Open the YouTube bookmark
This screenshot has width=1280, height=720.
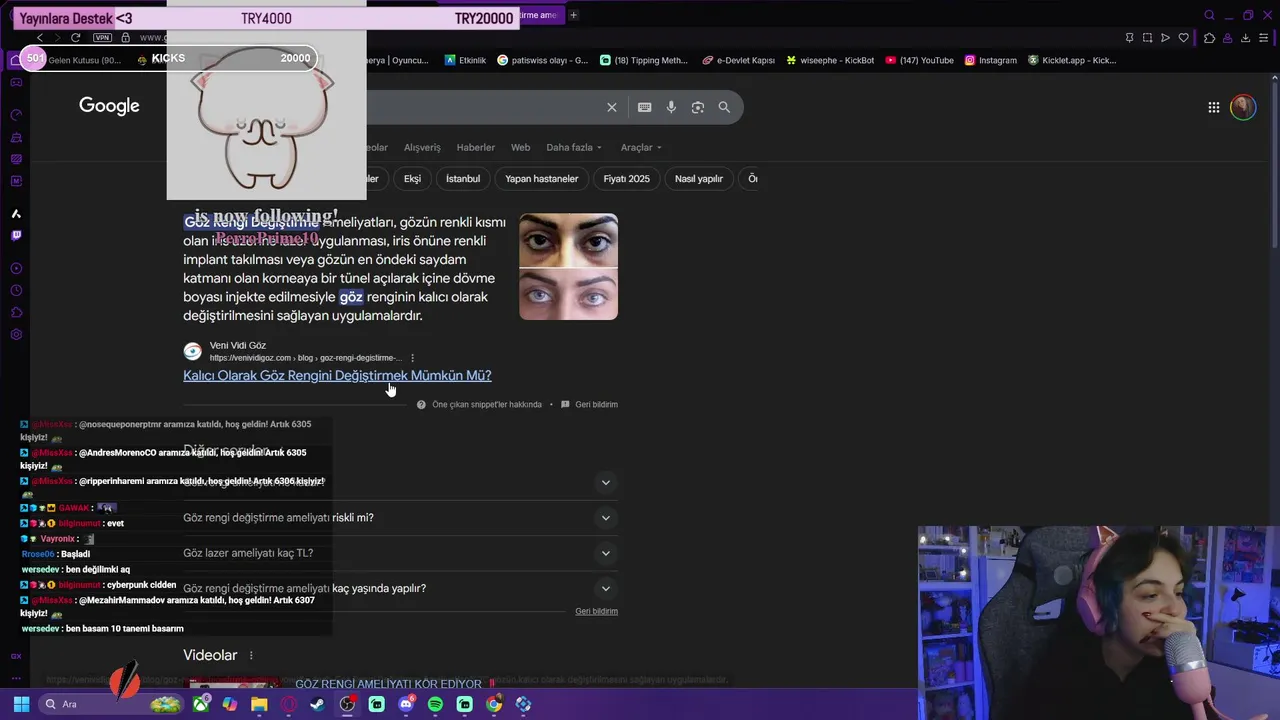coord(920,60)
